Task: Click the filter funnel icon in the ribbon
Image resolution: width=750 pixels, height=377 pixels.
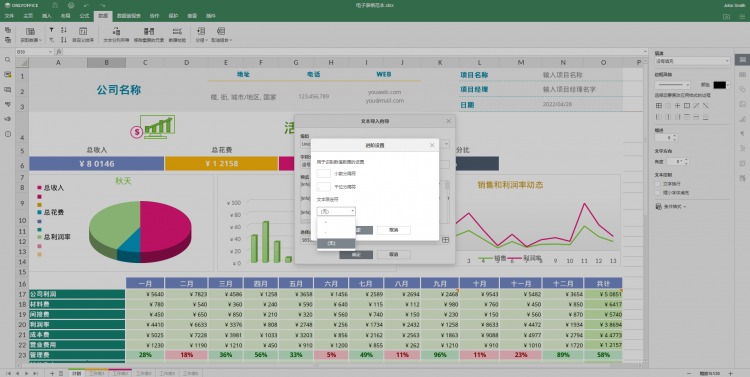Action: pyautogui.click(x=52, y=30)
